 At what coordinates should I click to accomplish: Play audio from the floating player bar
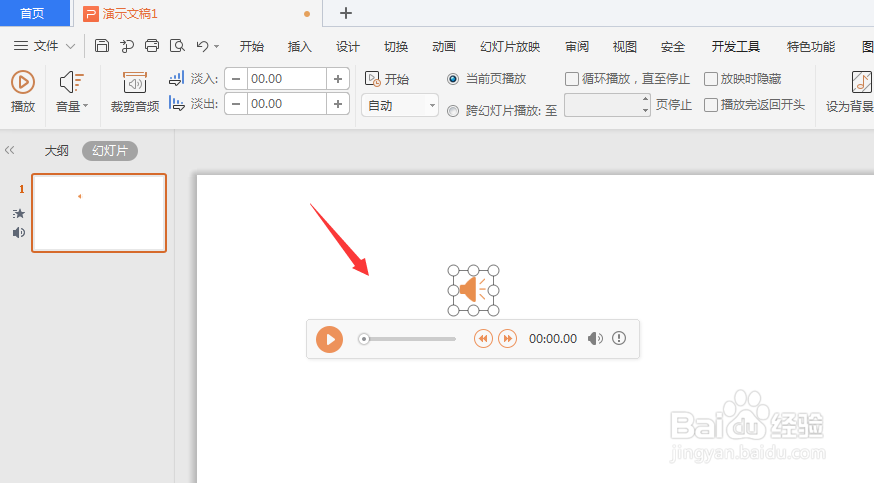click(x=329, y=339)
